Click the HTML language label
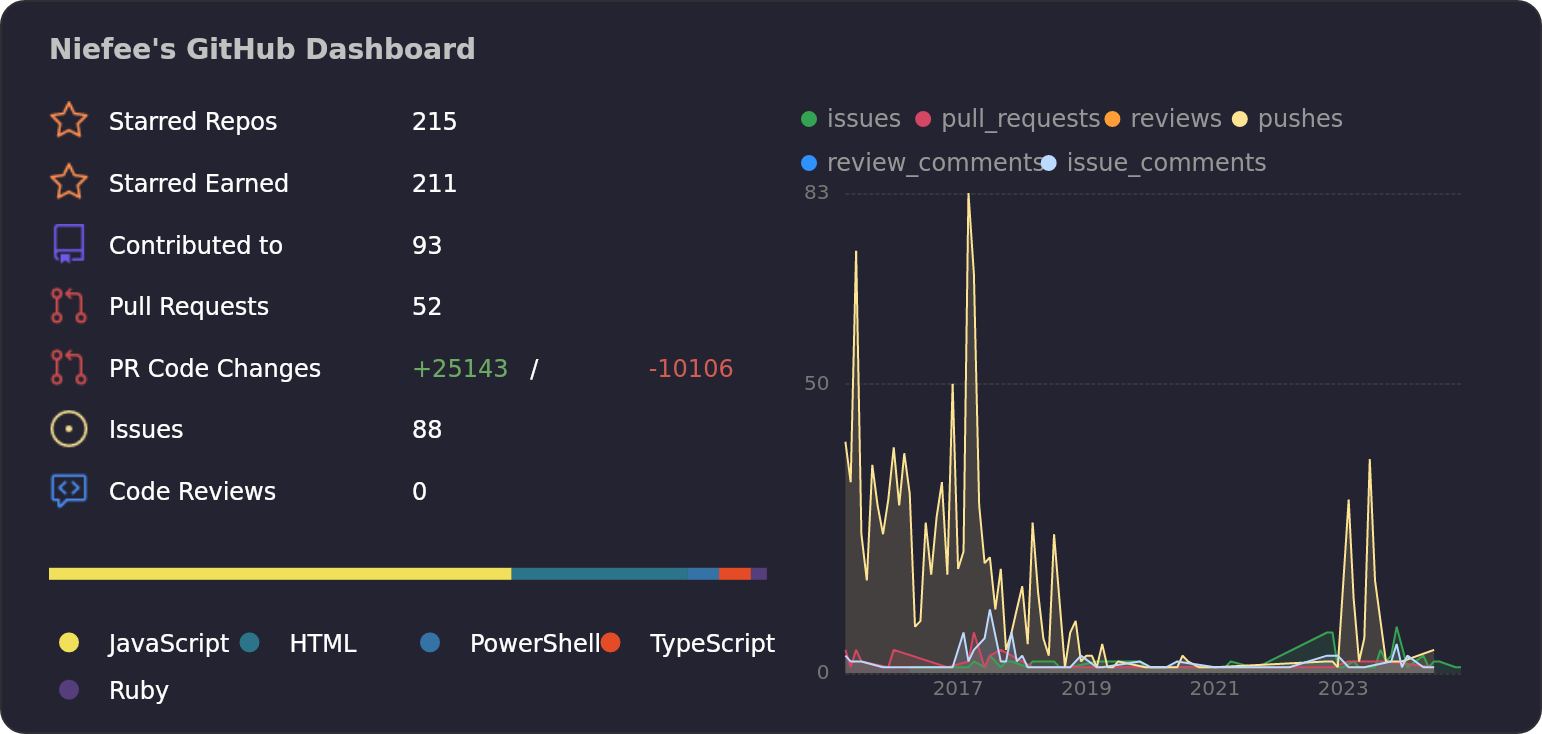Screen dimensions: 1542x734 click(323, 644)
